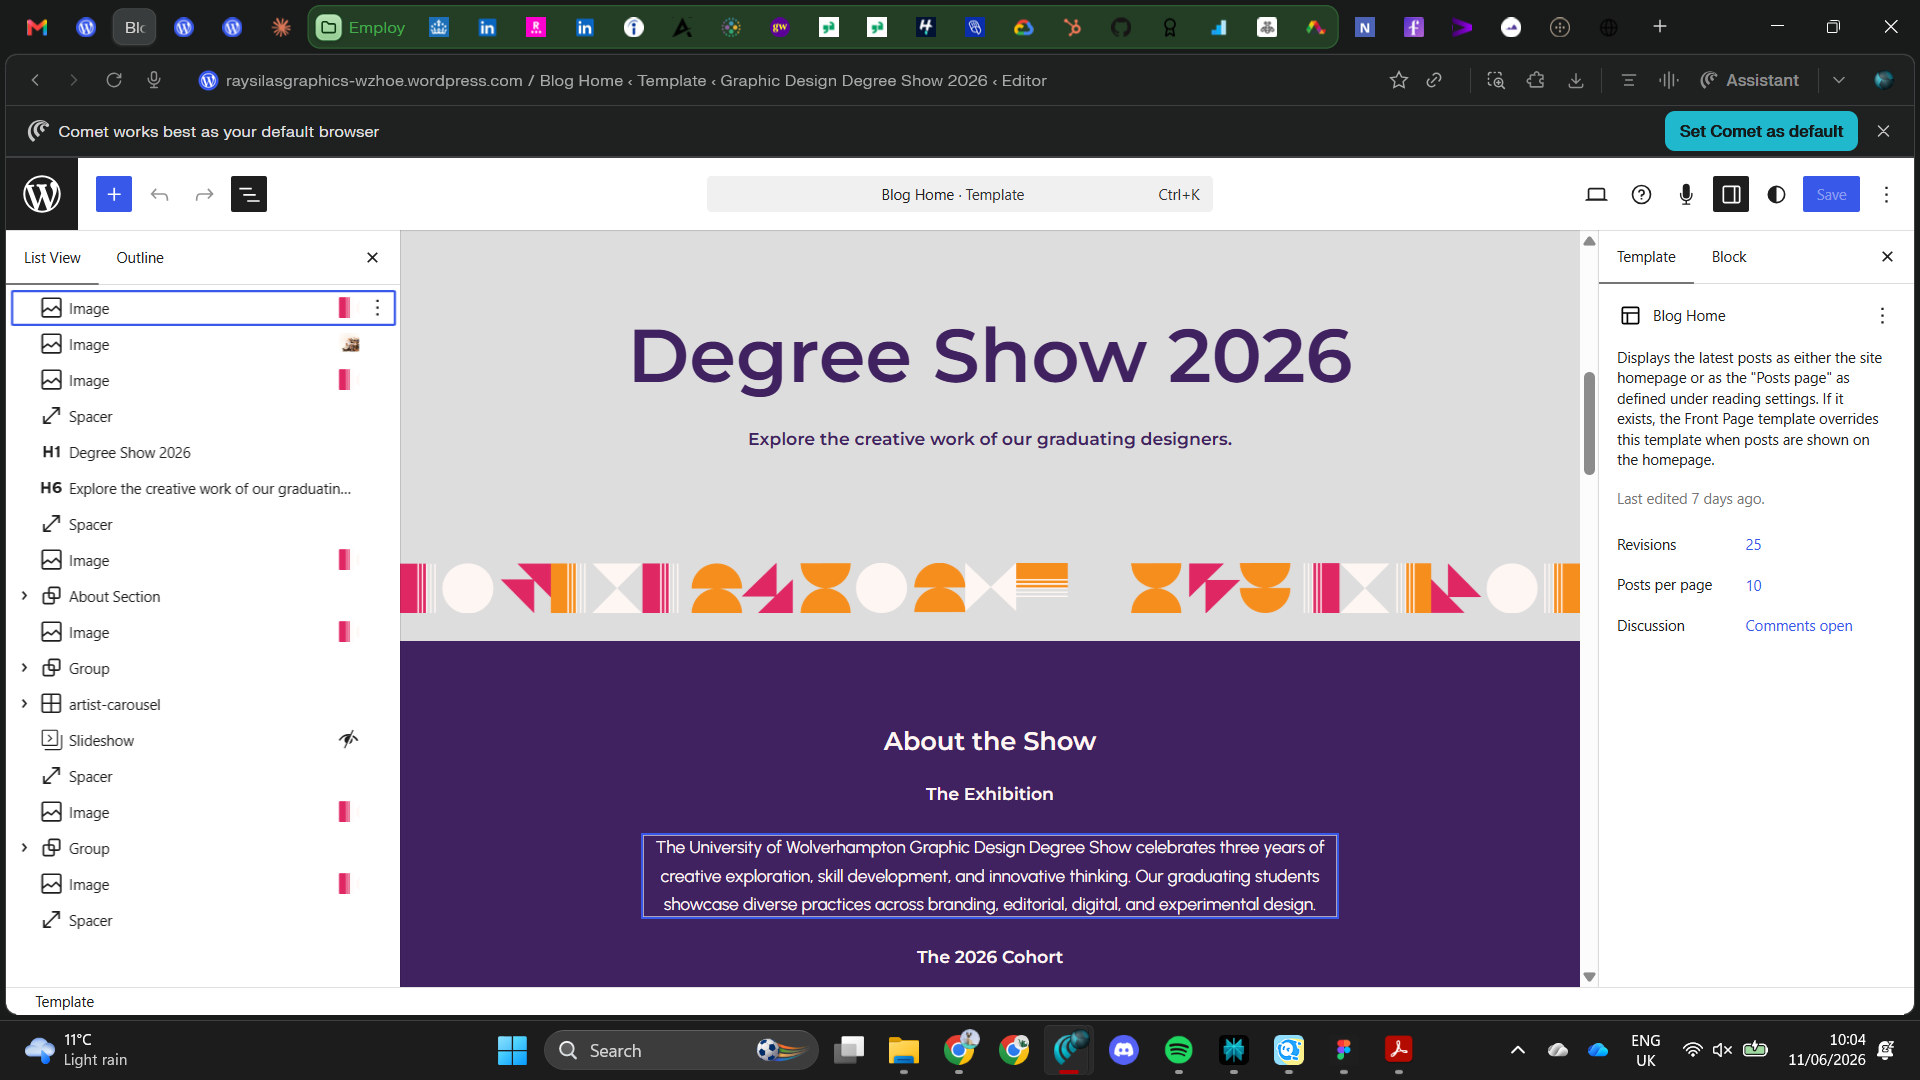Toggle the document overview List View icon
The width and height of the screenshot is (1920, 1080).
pos(249,194)
